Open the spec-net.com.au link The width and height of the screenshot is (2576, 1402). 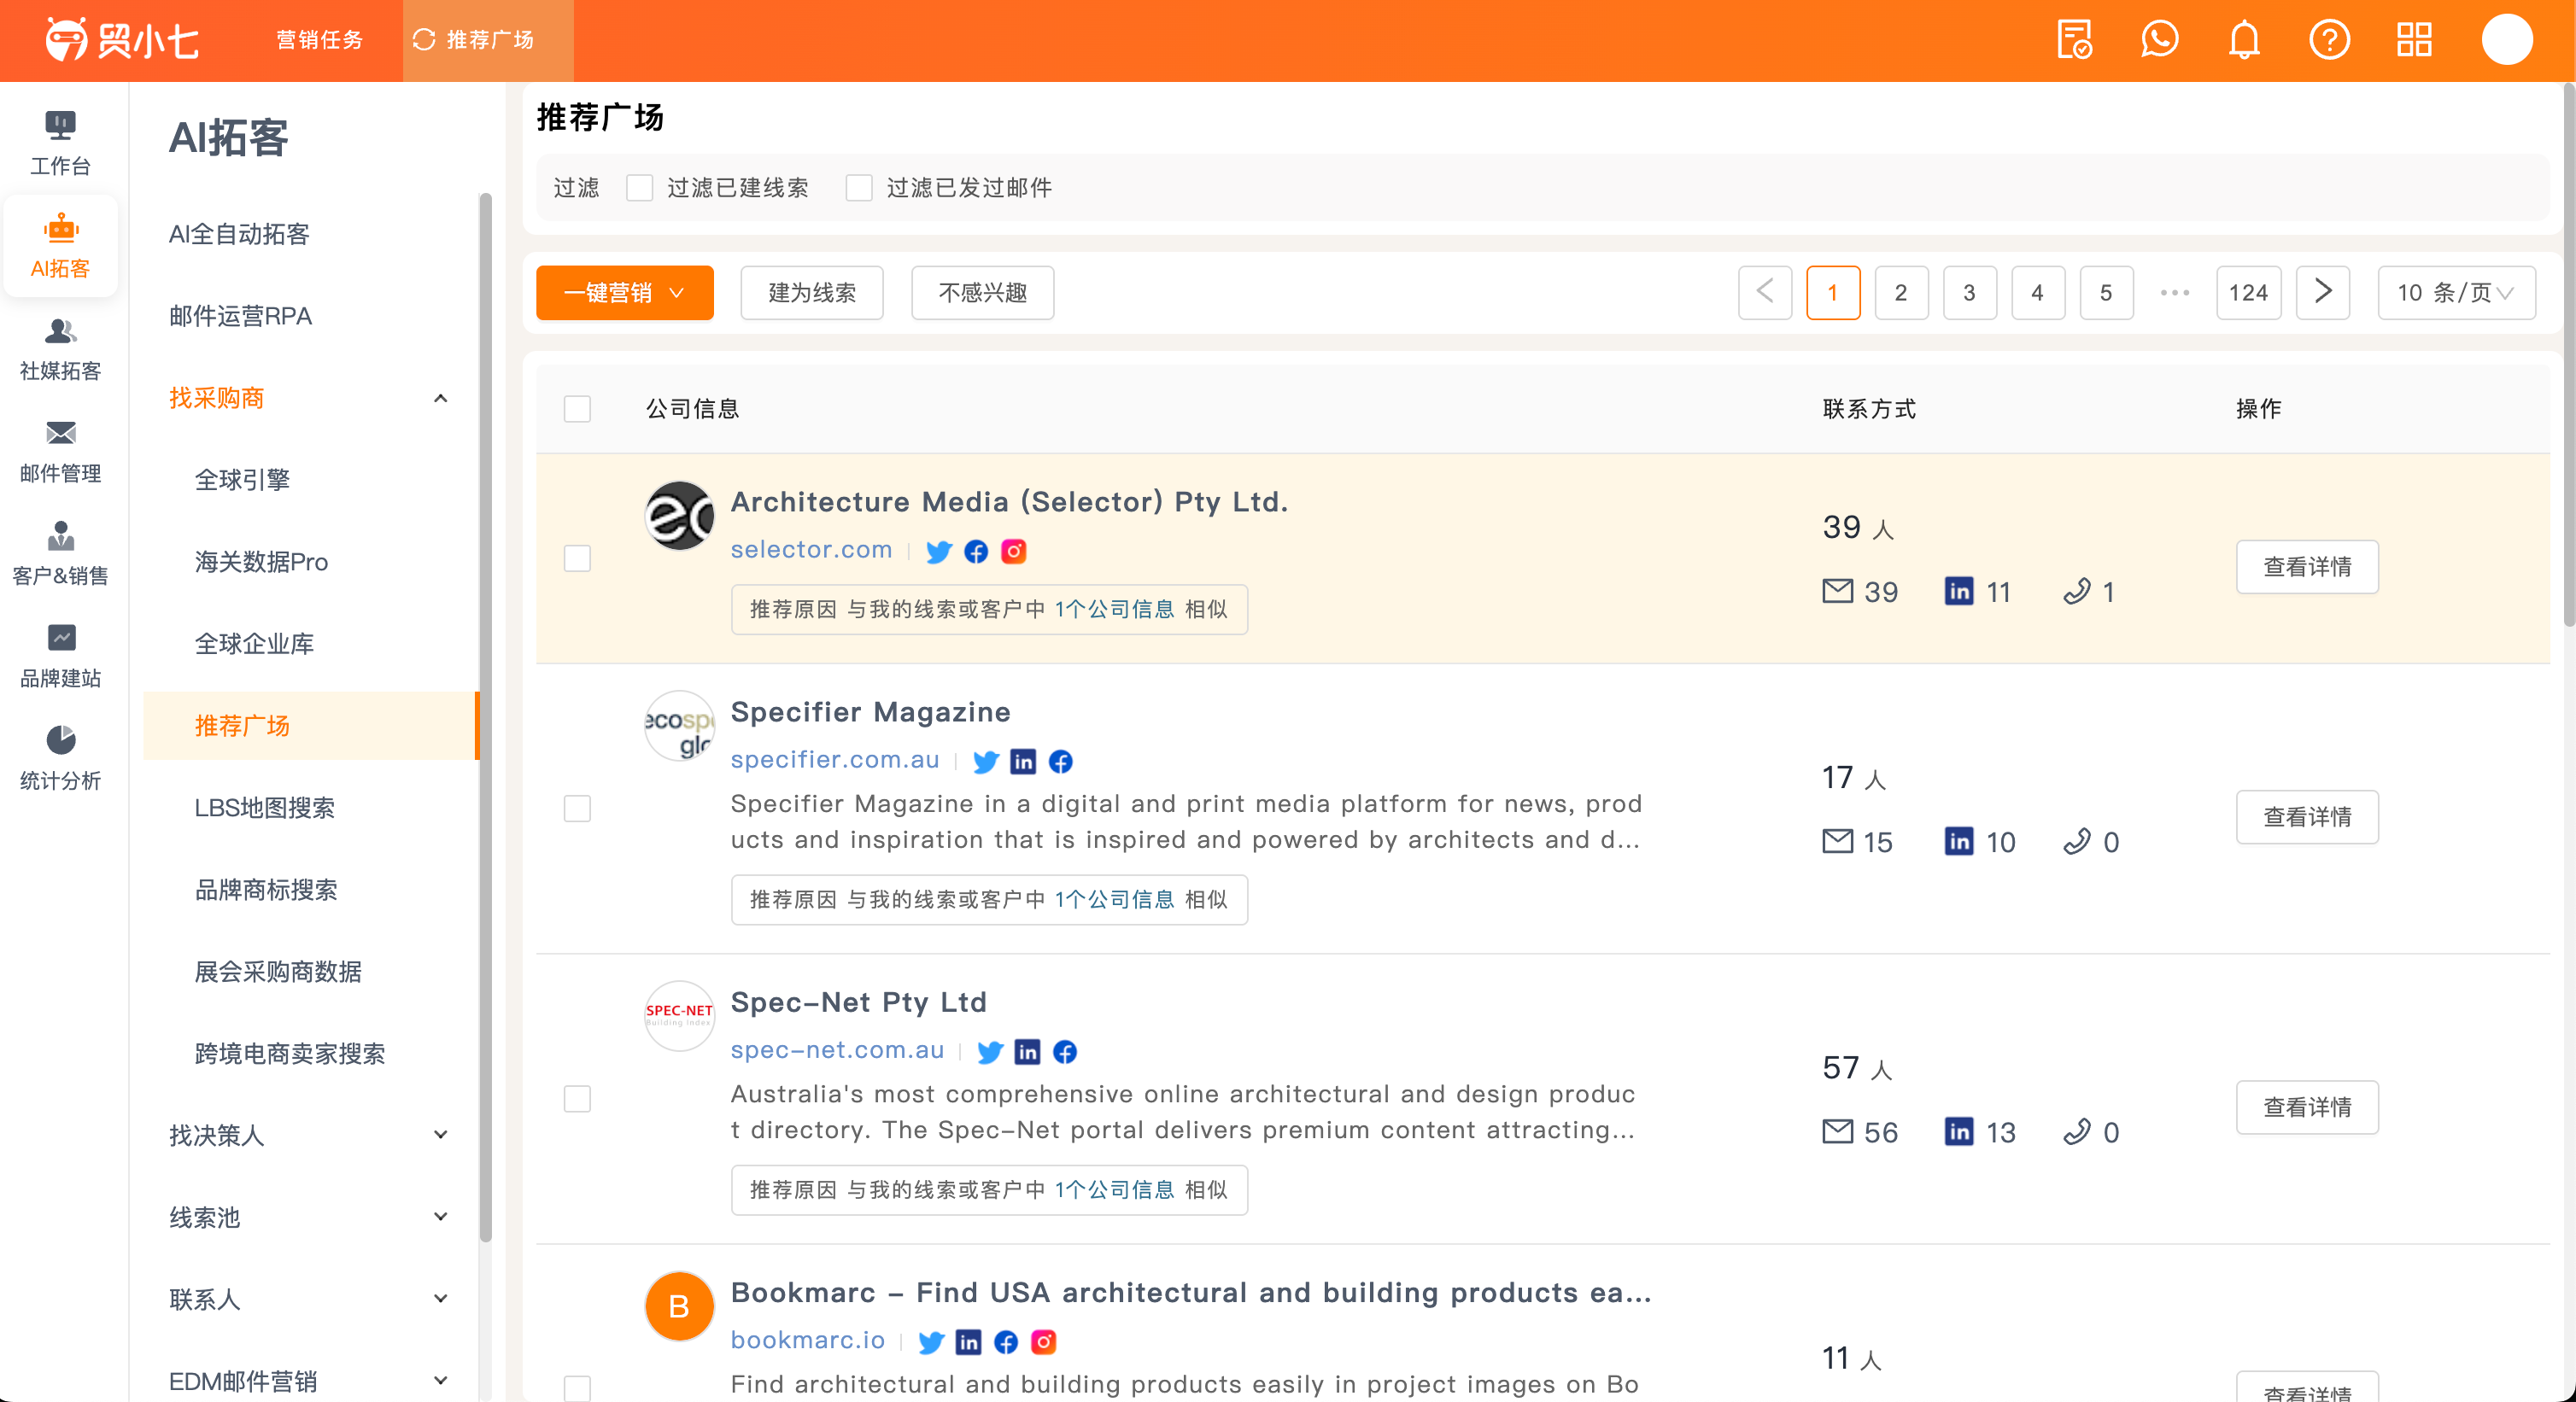click(837, 1049)
